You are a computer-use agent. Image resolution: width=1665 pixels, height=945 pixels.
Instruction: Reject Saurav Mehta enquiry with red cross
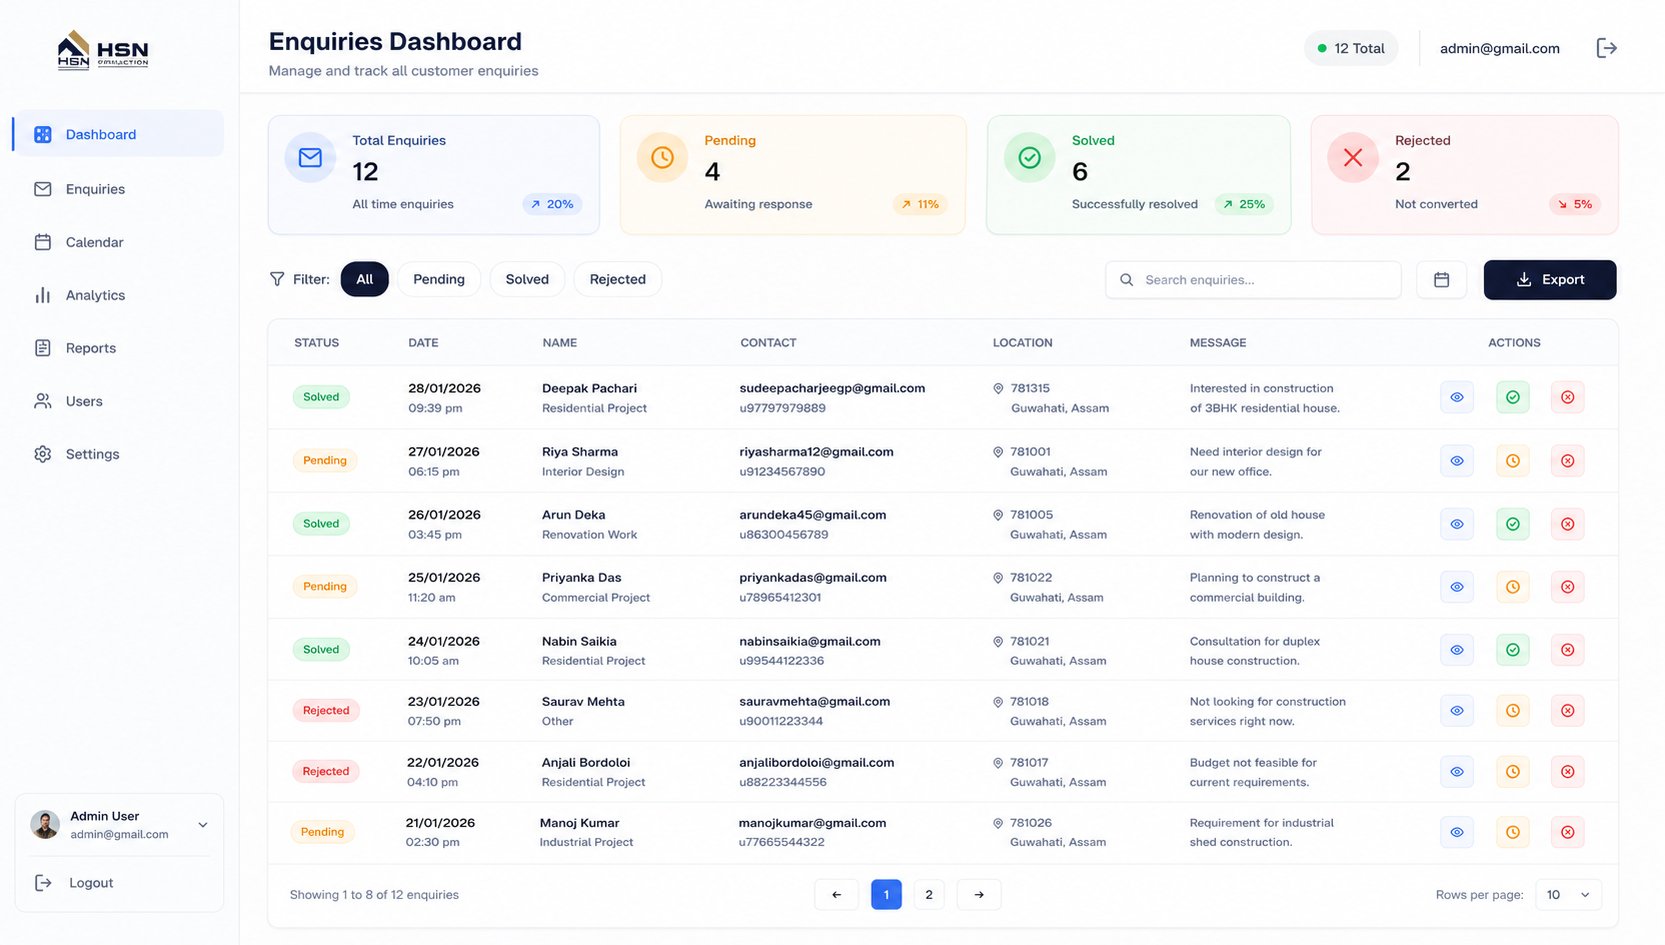click(1568, 711)
